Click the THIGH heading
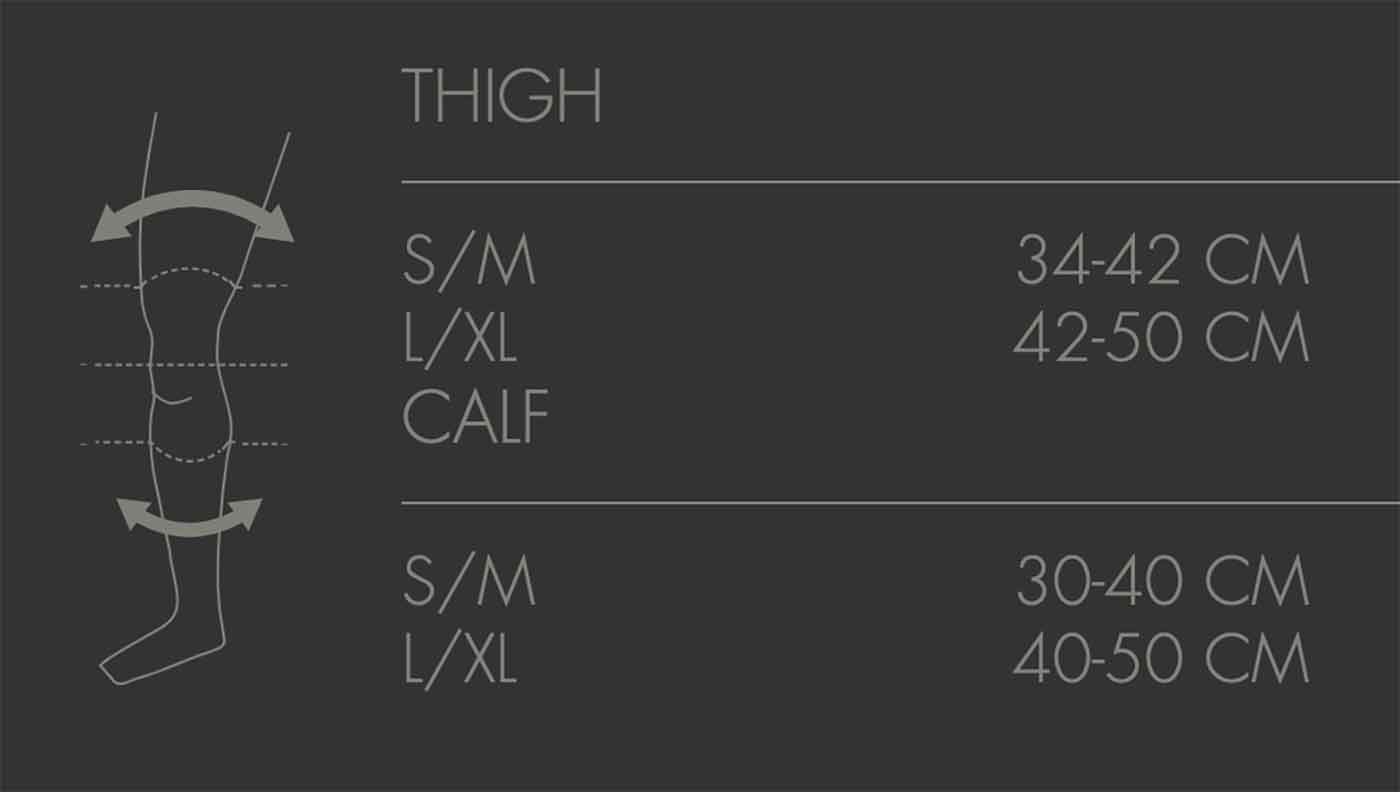Image resolution: width=1400 pixels, height=792 pixels. pos(501,96)
